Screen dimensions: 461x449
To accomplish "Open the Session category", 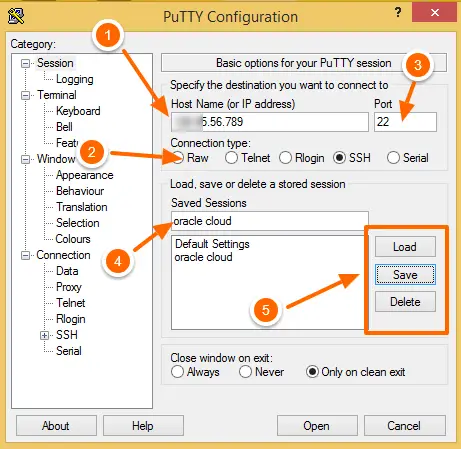I will [55, 63].
